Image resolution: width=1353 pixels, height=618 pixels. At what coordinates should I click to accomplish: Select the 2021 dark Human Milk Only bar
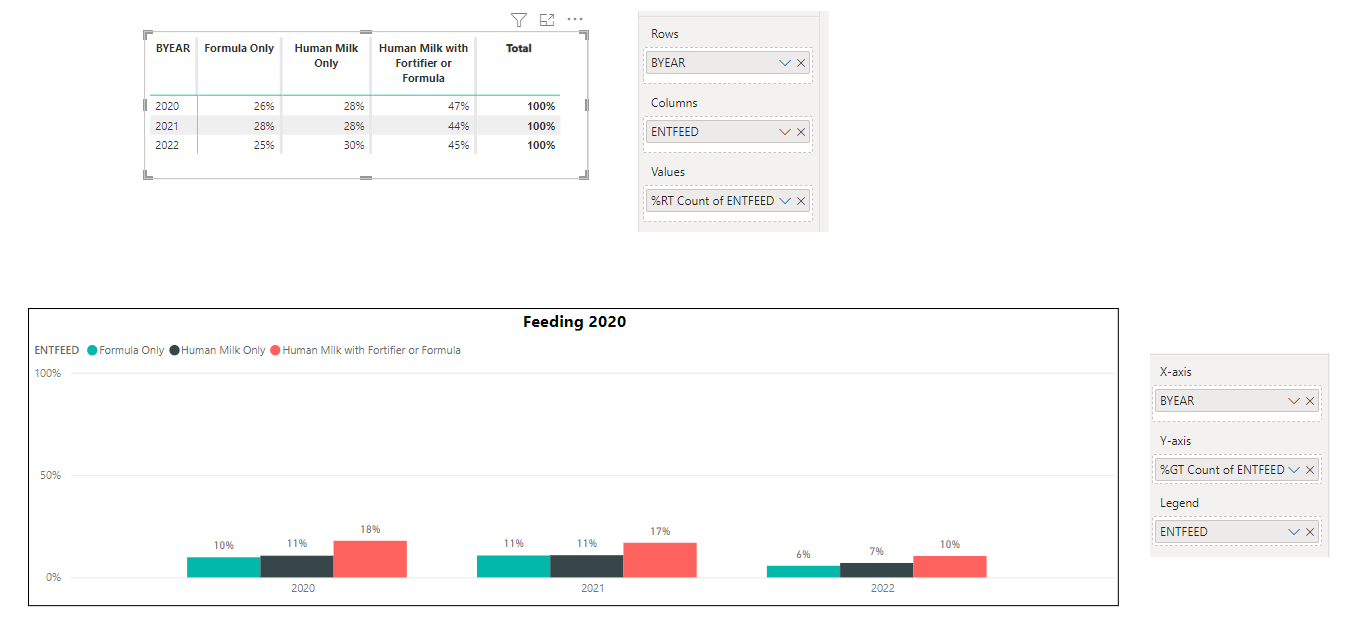click(x=586, y=566)
